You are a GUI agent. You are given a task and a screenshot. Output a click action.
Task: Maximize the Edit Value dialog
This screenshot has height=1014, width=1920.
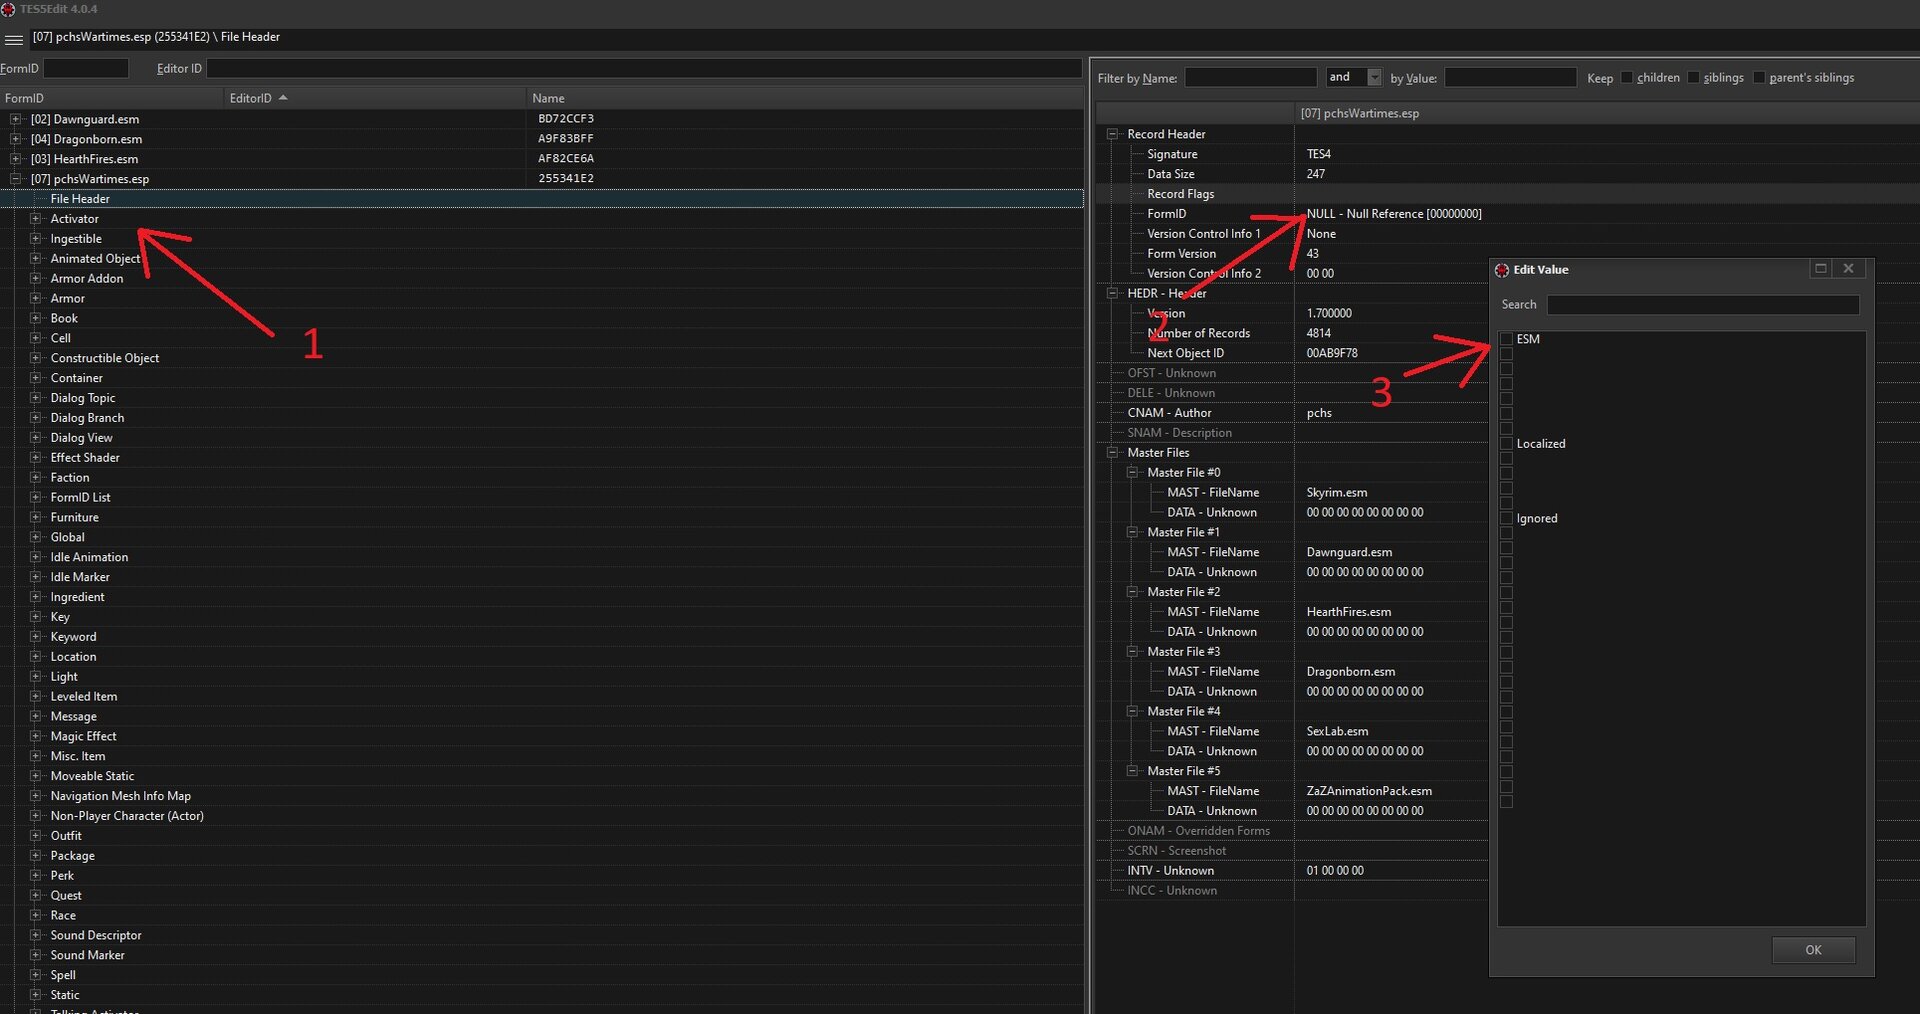[1821, 269]
